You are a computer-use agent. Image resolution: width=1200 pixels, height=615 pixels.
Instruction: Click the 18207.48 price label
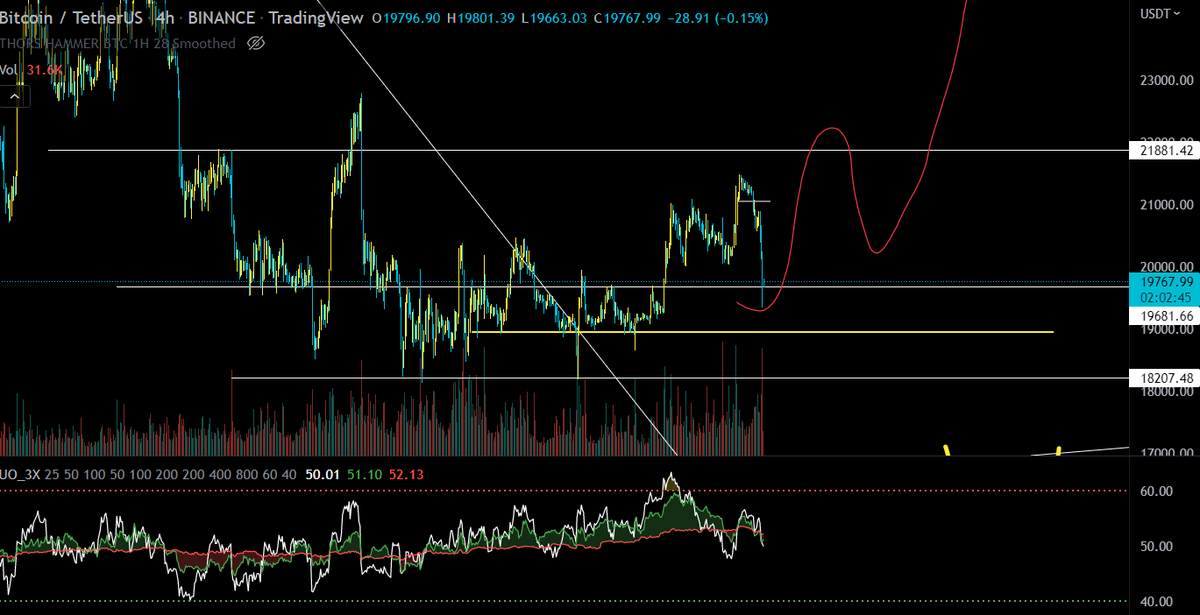pyautogui.click(x=1164, y=378)
